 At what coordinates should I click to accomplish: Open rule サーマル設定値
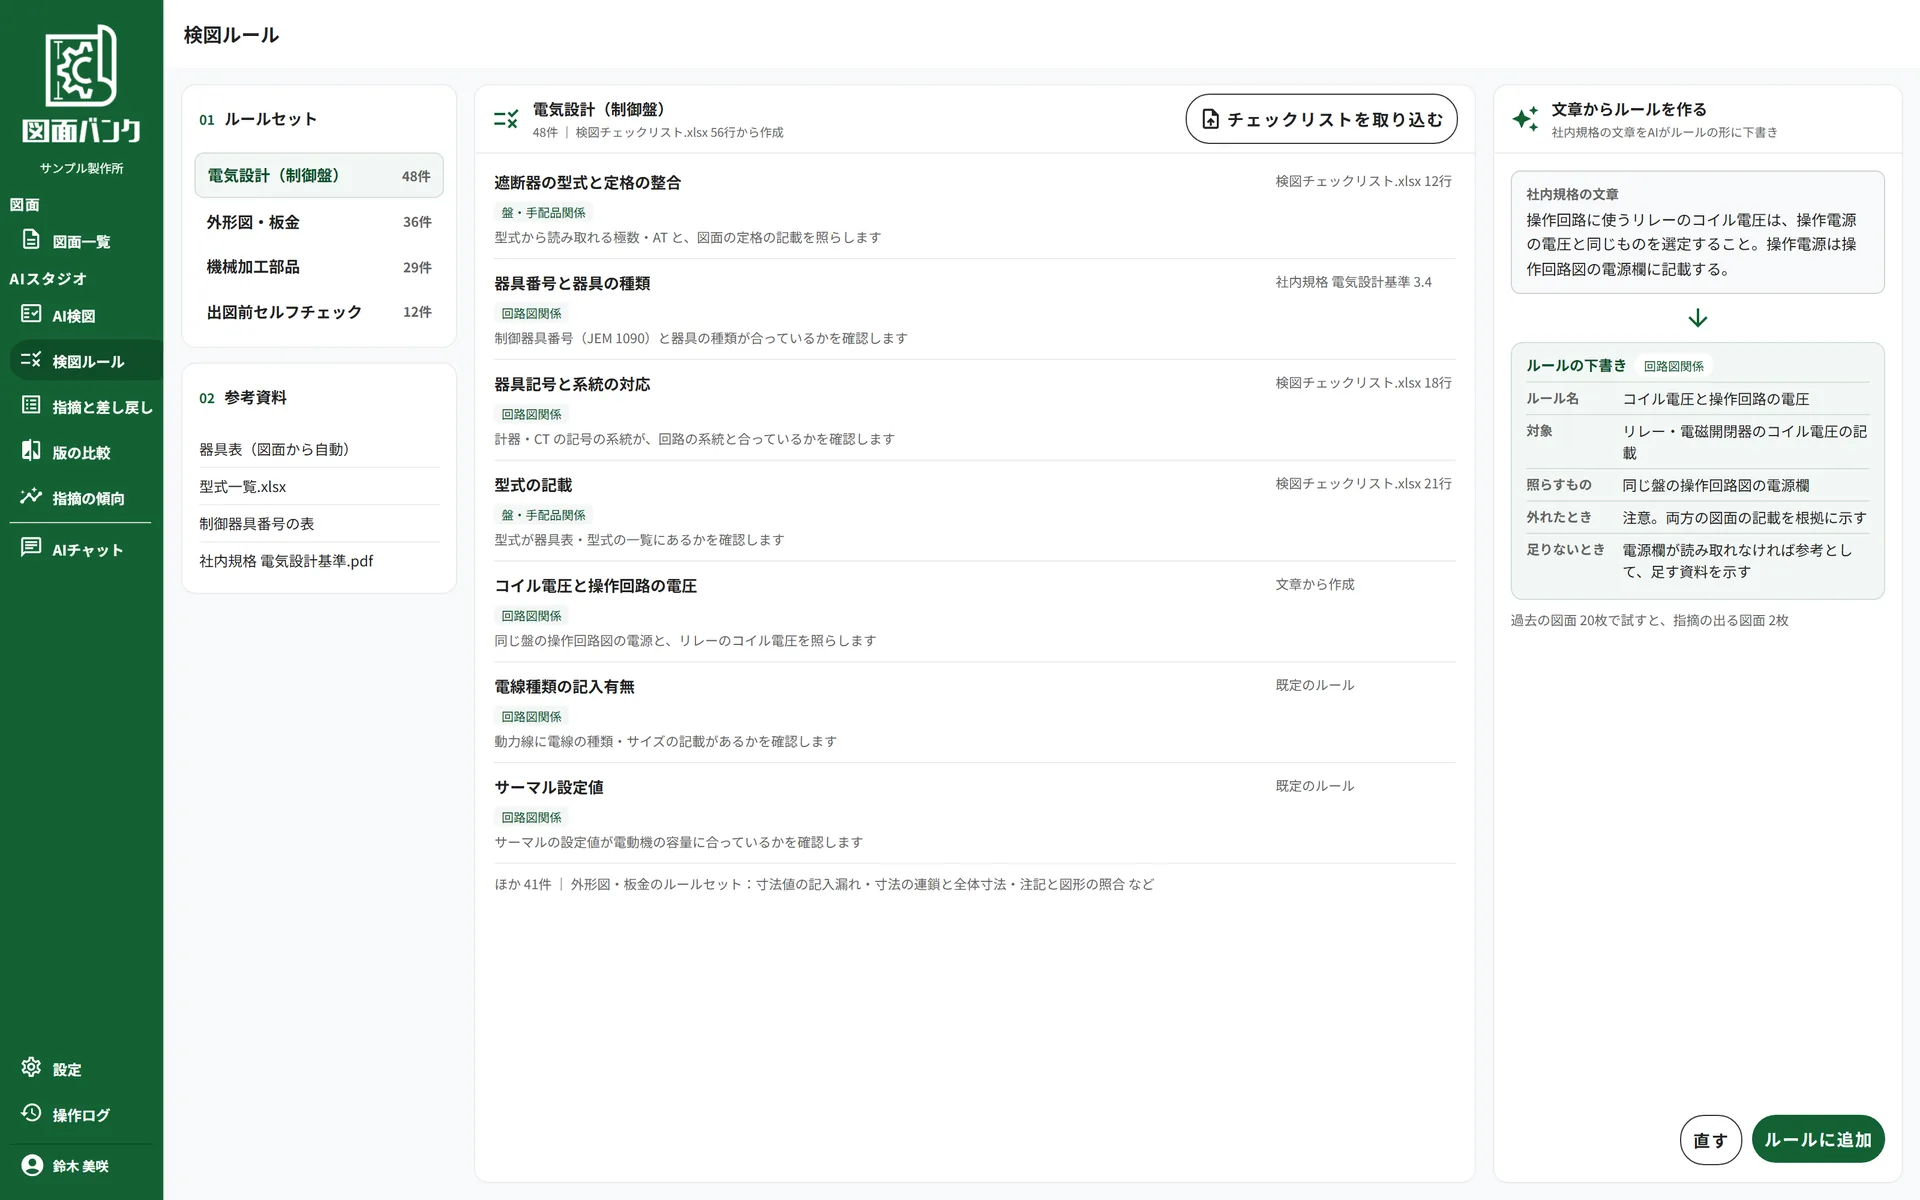click(974, 815)
